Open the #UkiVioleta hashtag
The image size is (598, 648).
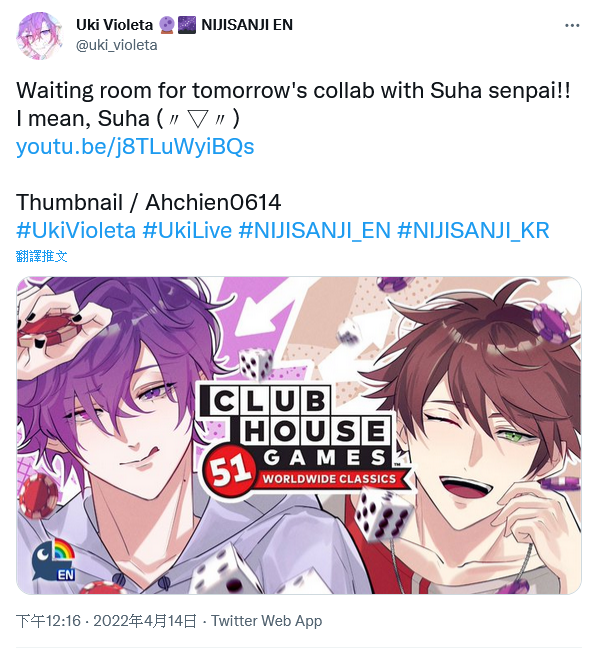(76, 230)
